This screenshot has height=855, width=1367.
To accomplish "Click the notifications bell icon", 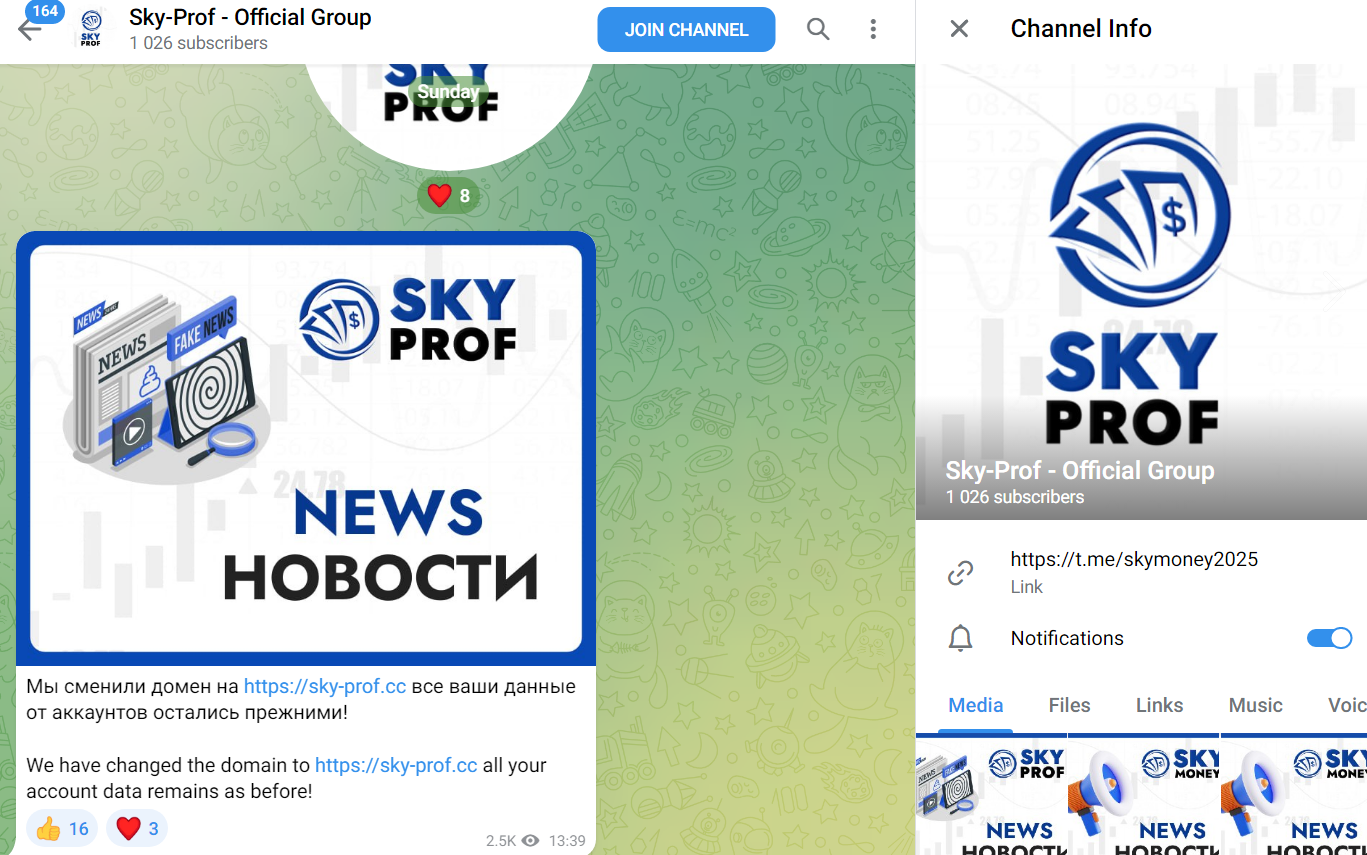I will point(960,638).
